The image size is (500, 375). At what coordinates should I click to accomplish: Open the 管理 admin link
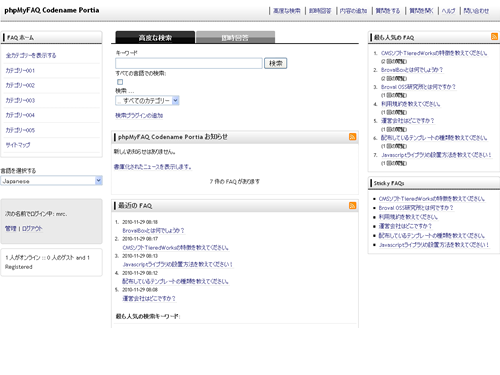[x=11, y=228]
